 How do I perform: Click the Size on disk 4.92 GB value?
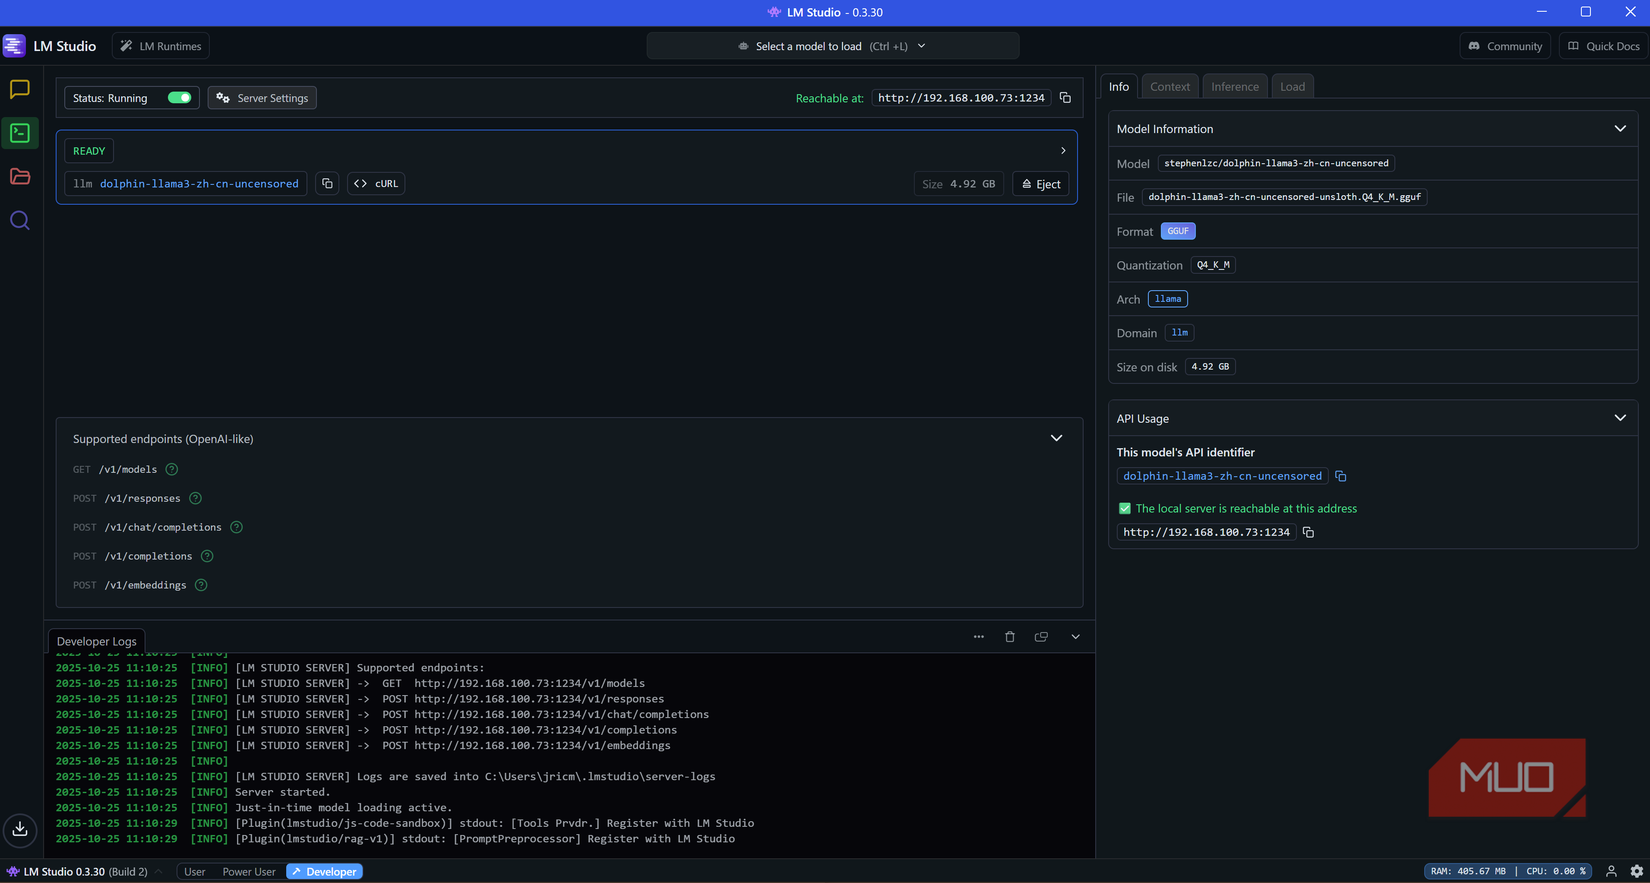pos(1210,367)
